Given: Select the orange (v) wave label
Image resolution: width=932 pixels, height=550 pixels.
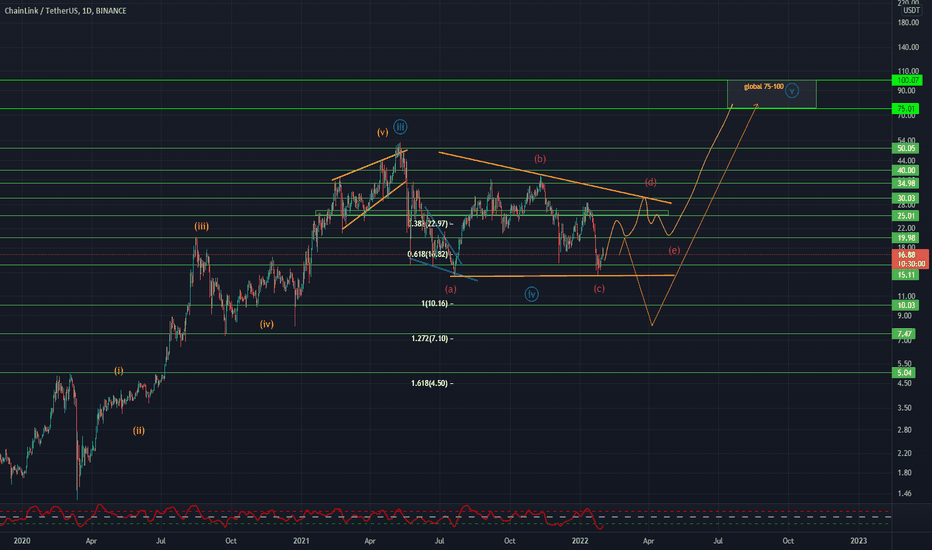Looking at the screenshot, I should coord(383,132).
